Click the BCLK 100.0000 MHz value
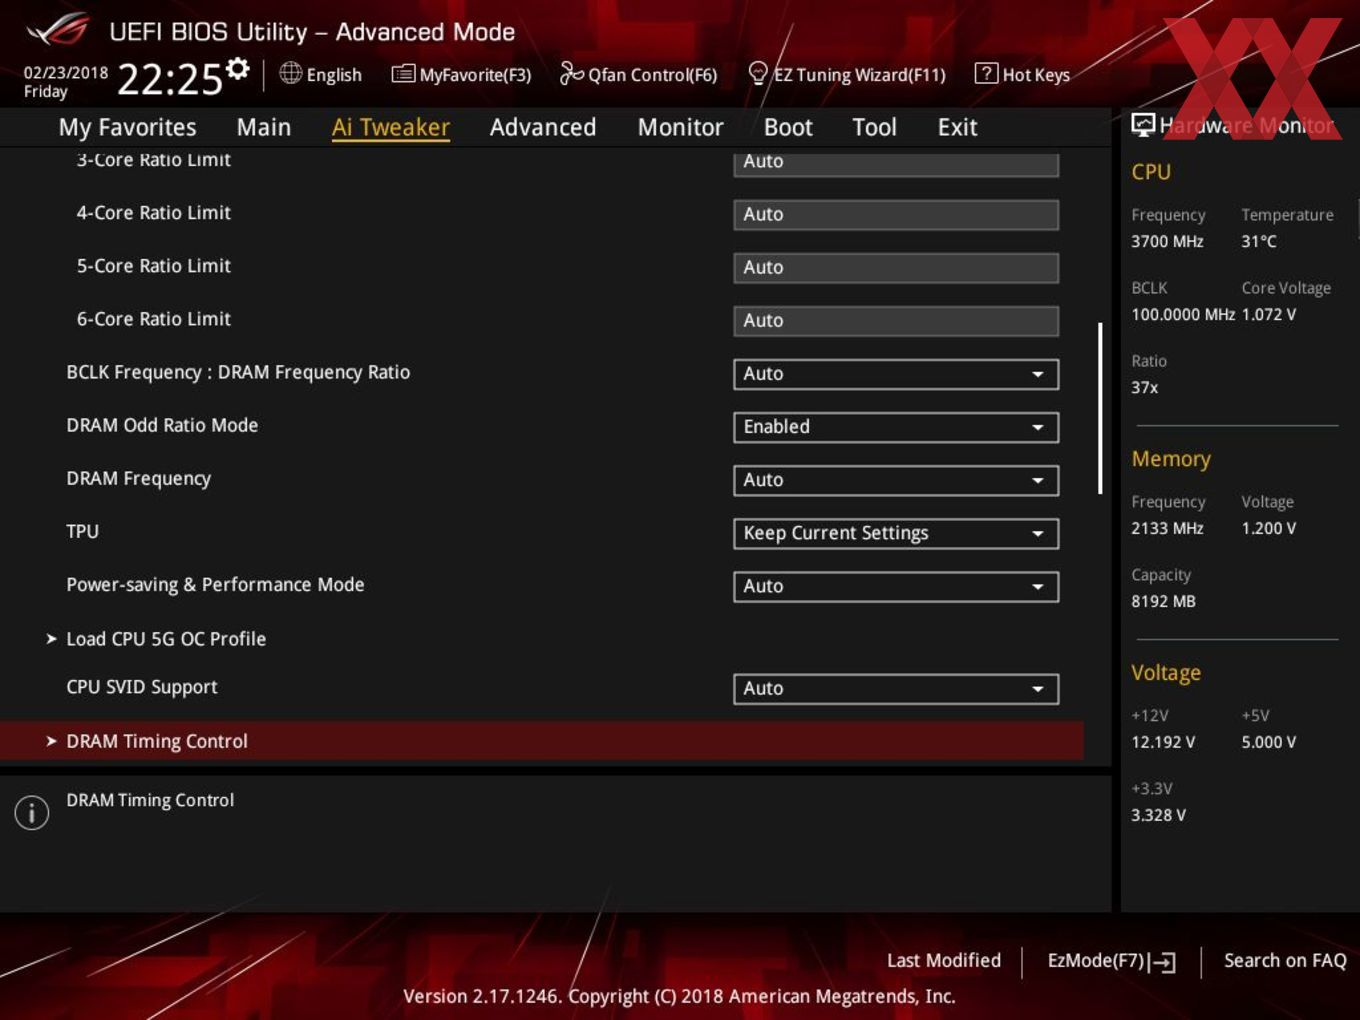1360x1020 pixels. pos(1183,314)
